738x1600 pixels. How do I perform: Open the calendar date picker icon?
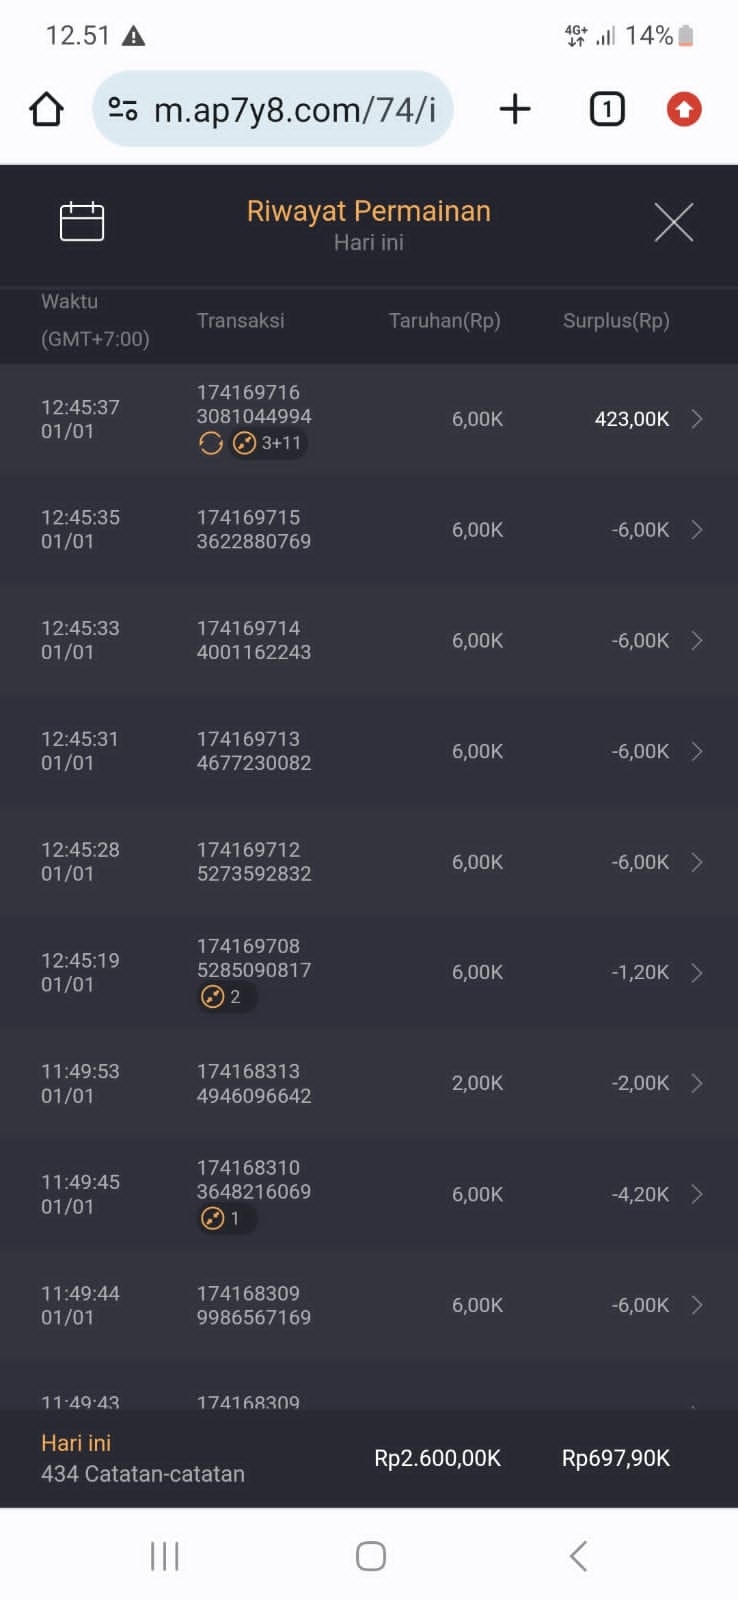click(82, 221)
